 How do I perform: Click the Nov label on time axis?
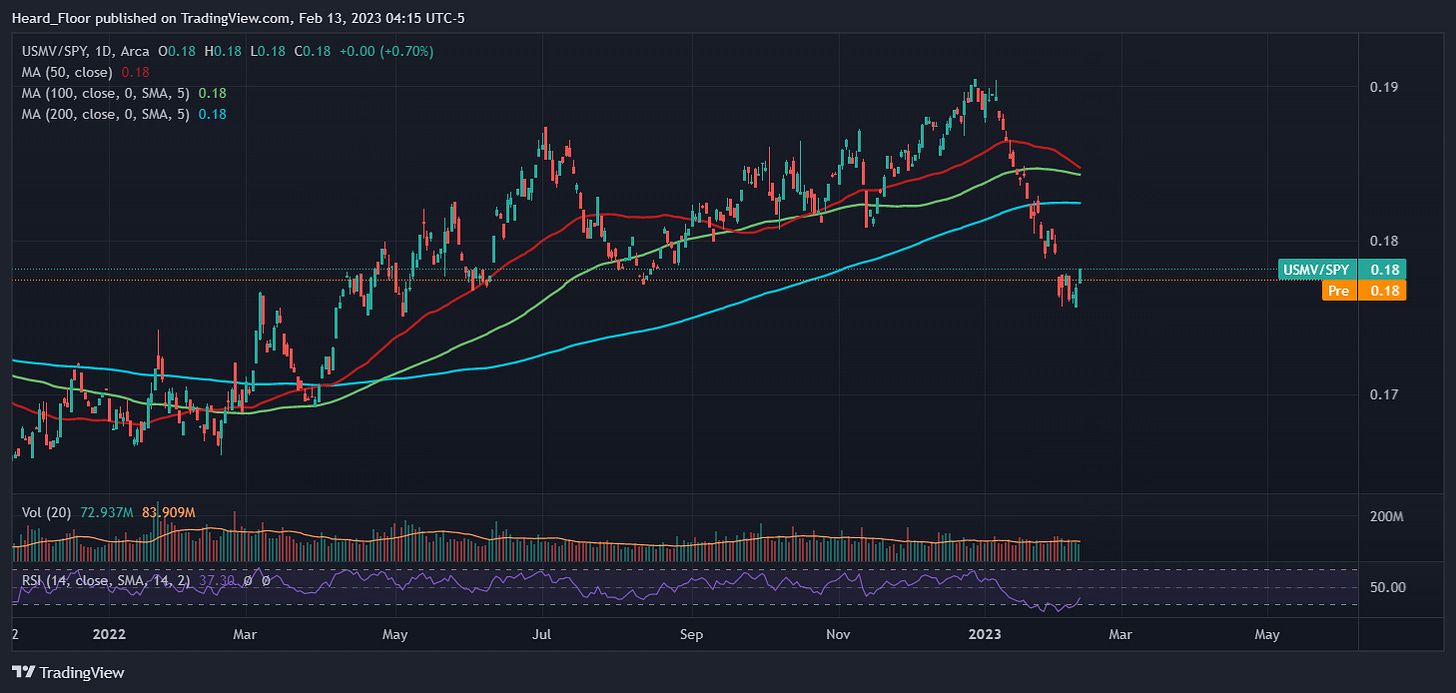[x=839, y=634]
